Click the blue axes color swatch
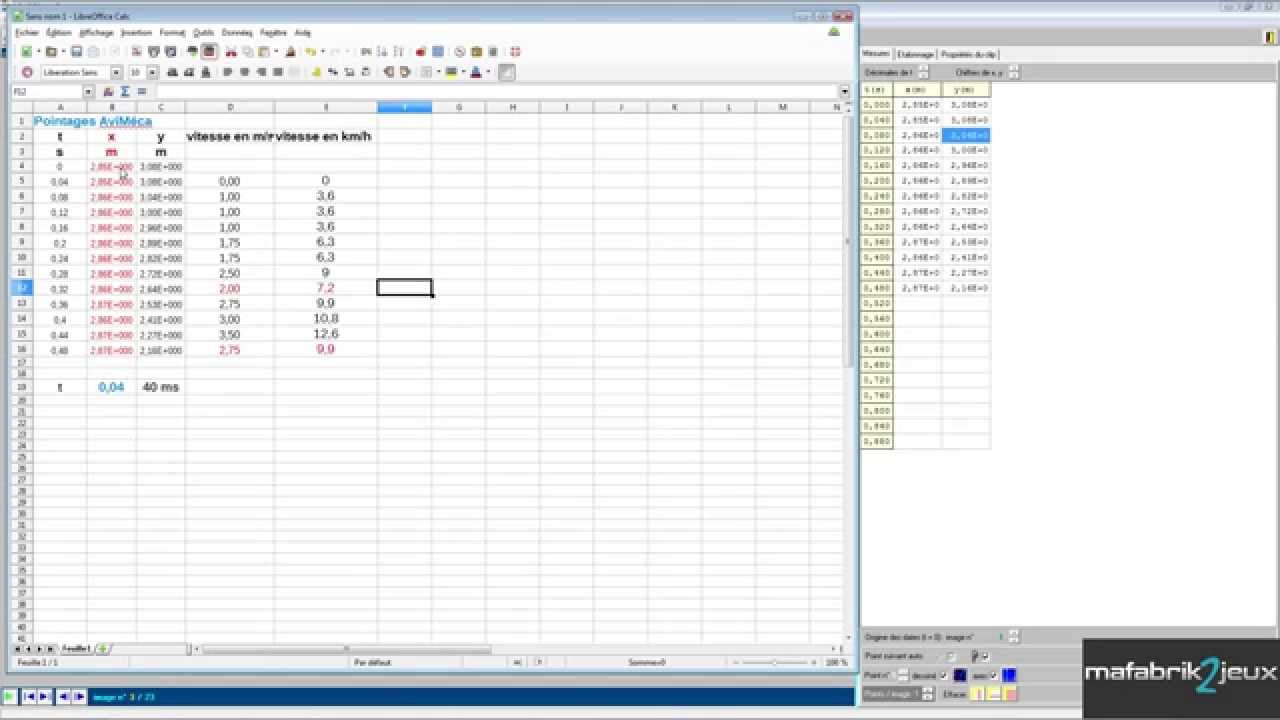 [1009, 675]
